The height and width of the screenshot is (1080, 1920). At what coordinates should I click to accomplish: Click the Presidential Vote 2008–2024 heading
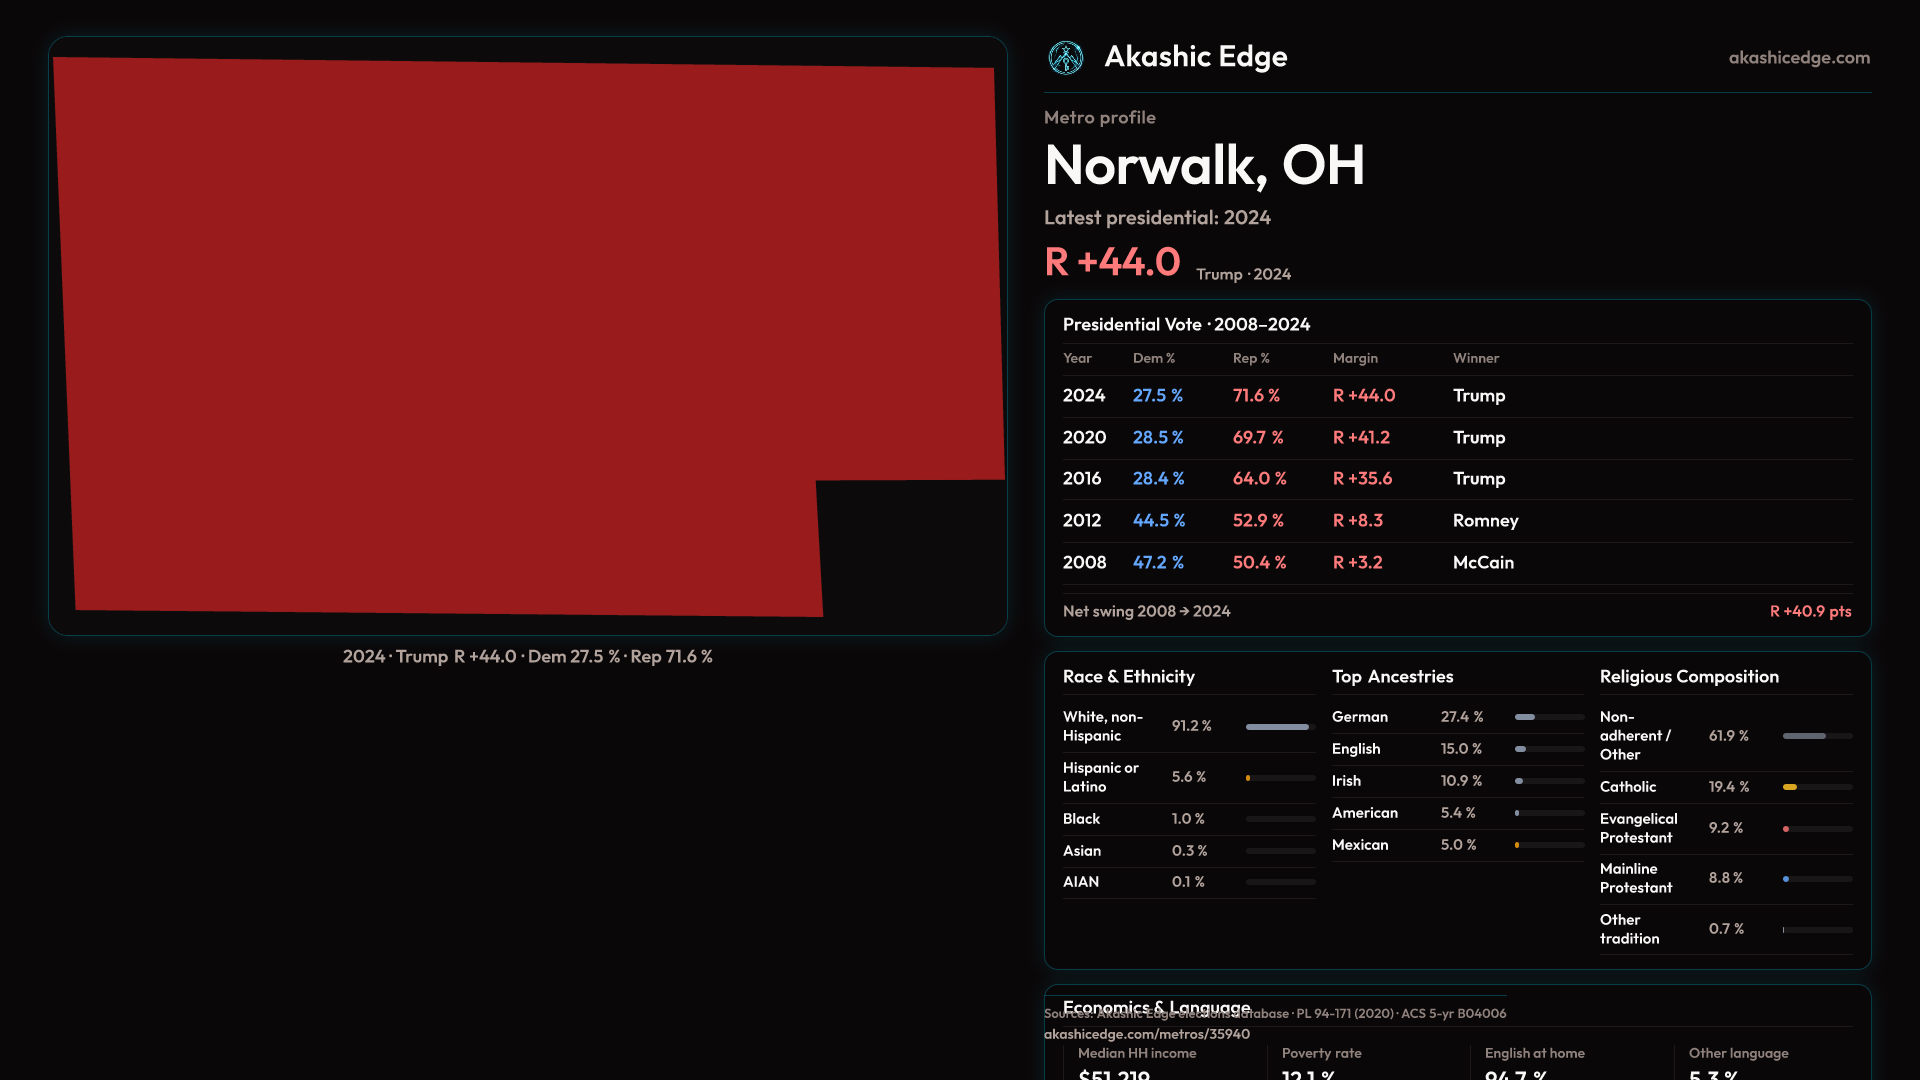(x=1186, y=324)
